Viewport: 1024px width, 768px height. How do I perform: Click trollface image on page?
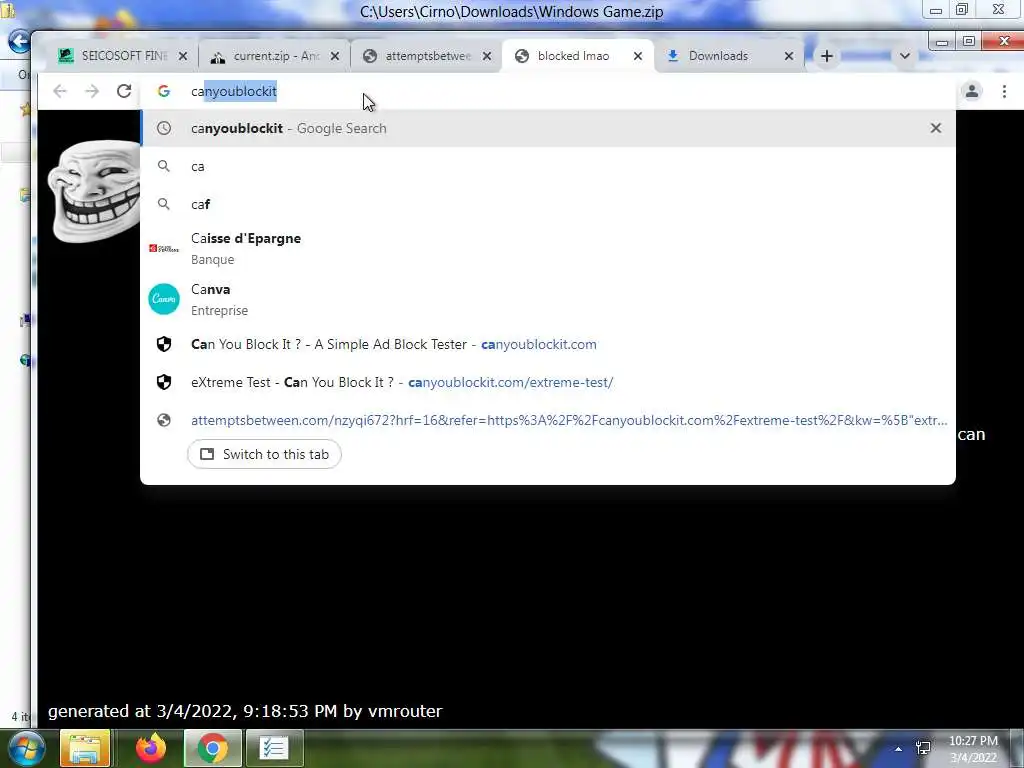(x=95, y=191)
